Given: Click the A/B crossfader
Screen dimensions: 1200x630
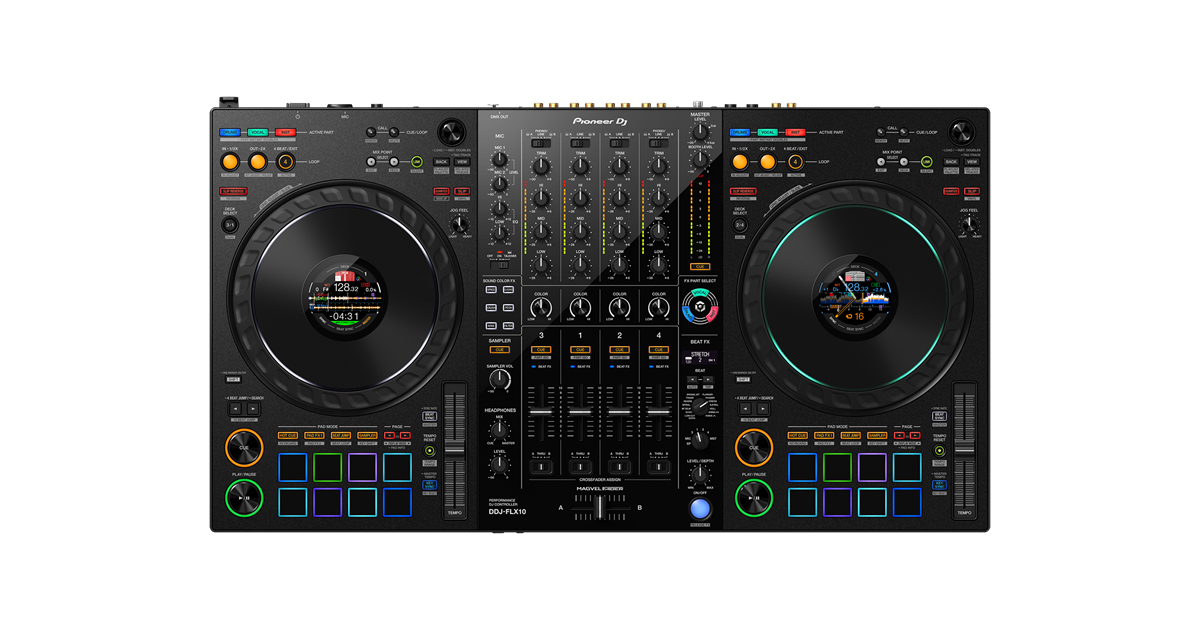Looking at the screenshot, I should pyautogui.click(x=599, y=508).
